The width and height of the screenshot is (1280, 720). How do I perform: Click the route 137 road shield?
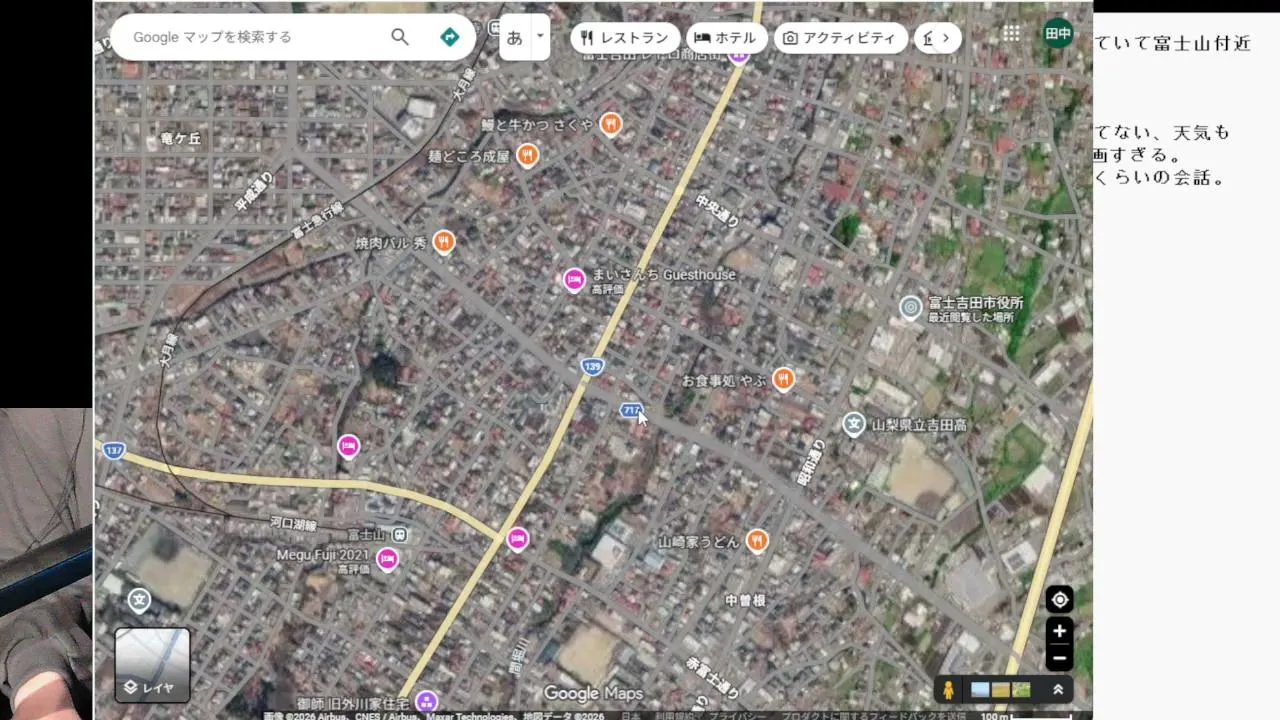point(113,451)
